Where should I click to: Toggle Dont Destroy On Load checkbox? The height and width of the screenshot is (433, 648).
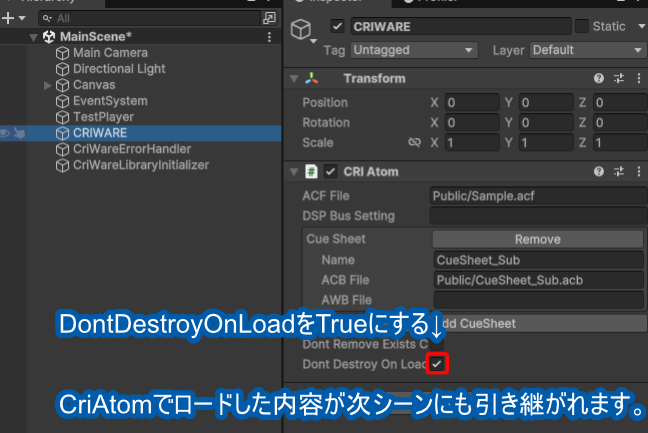coord(437,364)
